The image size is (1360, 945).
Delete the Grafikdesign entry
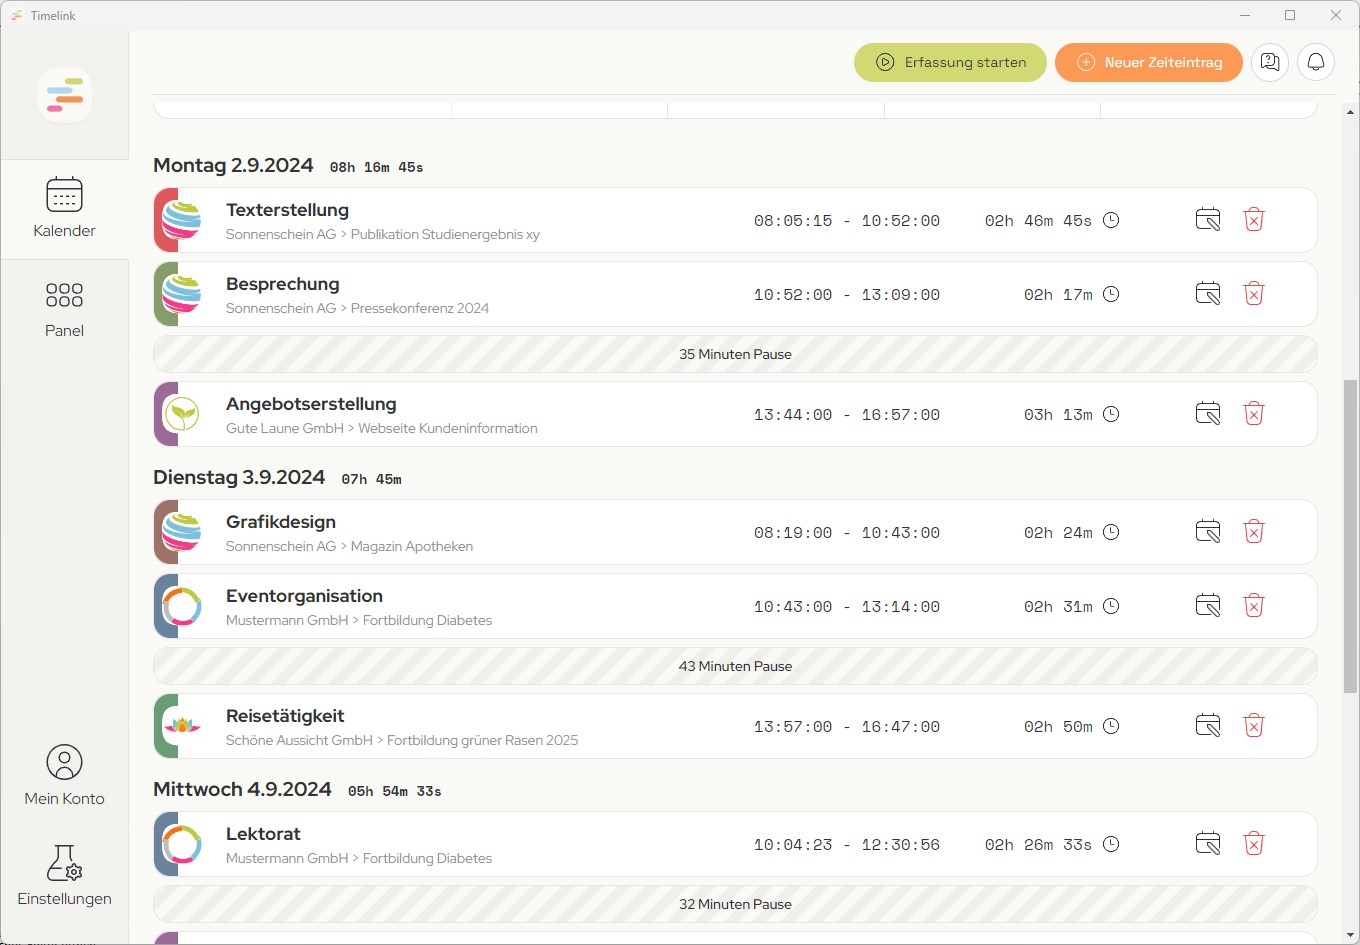click(x=1254, y=532)
